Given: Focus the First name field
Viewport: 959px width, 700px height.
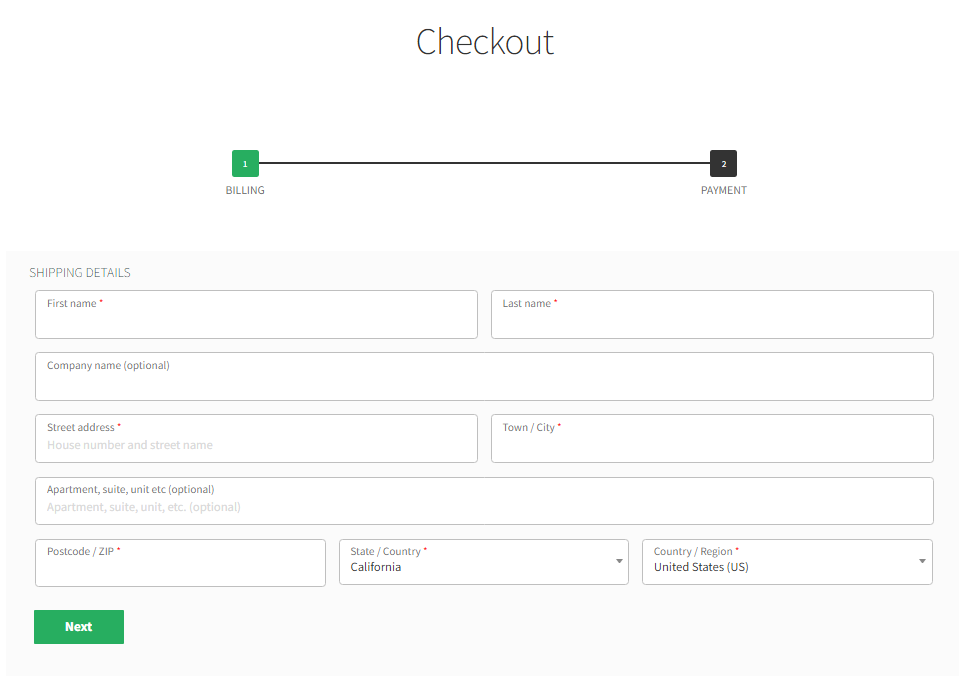Looking at the screenshot, I should pyautogui.click(x=256, y=314).
